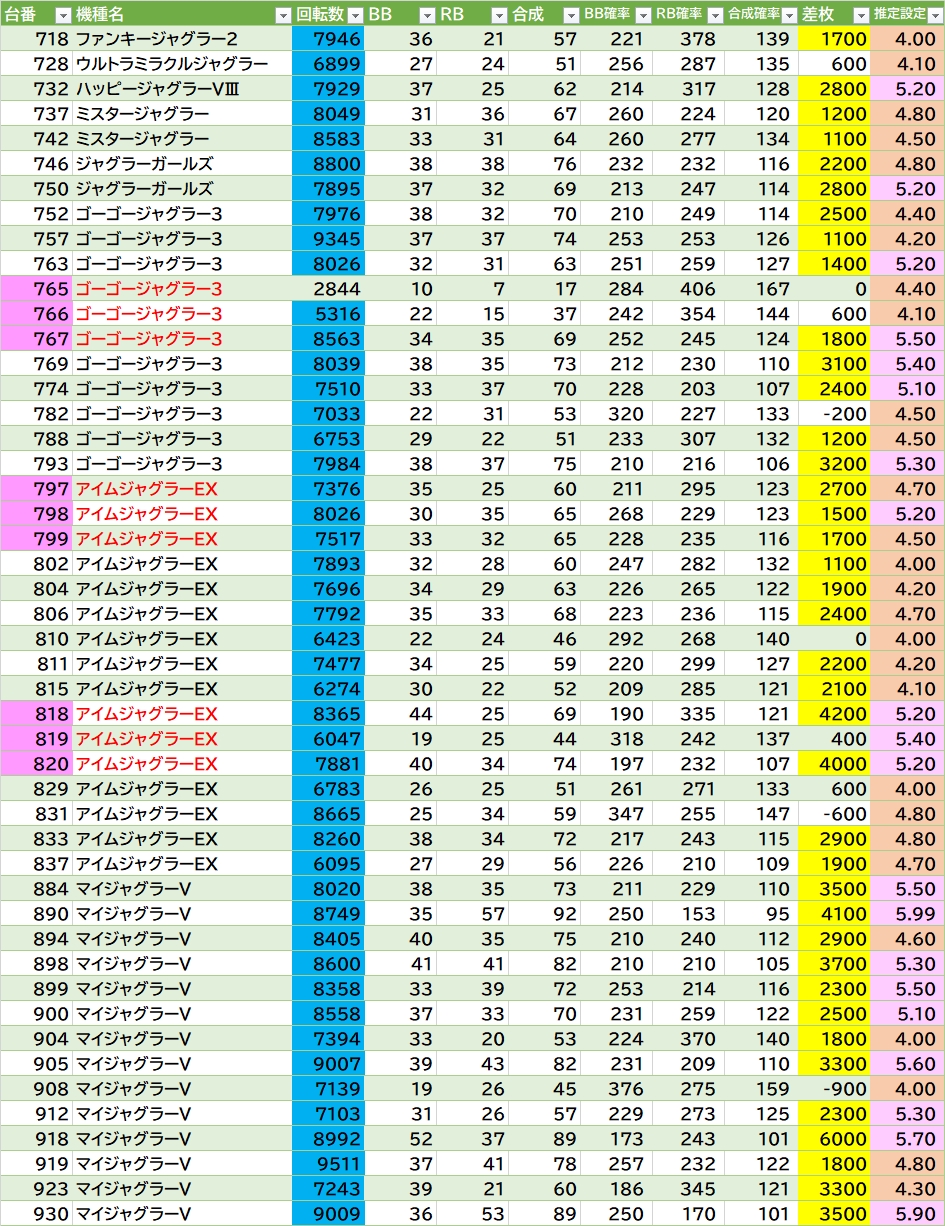Screen dimensions: 945x1226
Task: Select red ゴーゴージャグラー3 cell in row 766
Action: click(182, 314)
